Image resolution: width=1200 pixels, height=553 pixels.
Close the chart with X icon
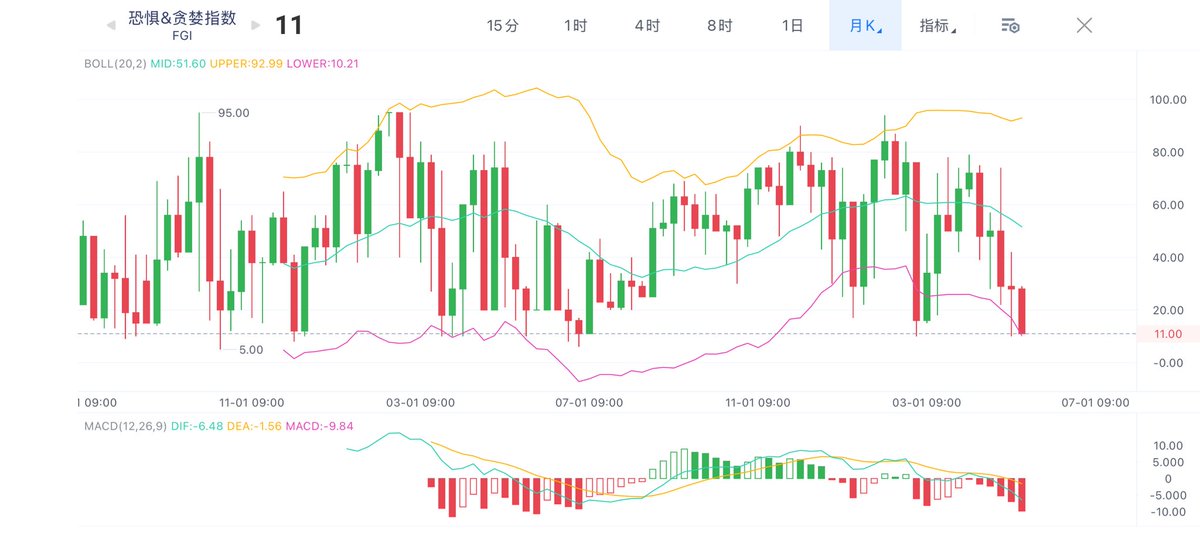[x=1084, y=25]
